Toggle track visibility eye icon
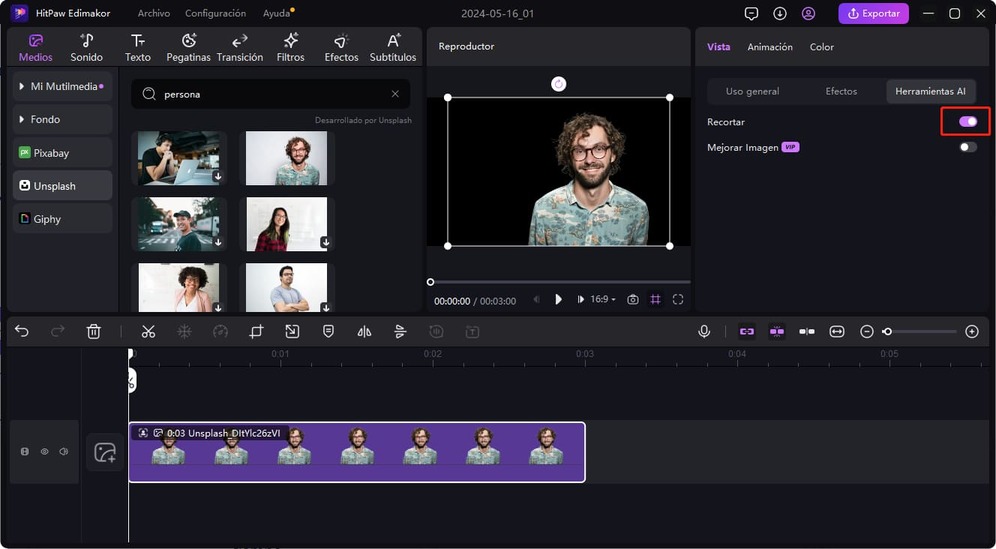Image resolution: width=996 pixels, height=549 pixels. (x=44, y=452)
